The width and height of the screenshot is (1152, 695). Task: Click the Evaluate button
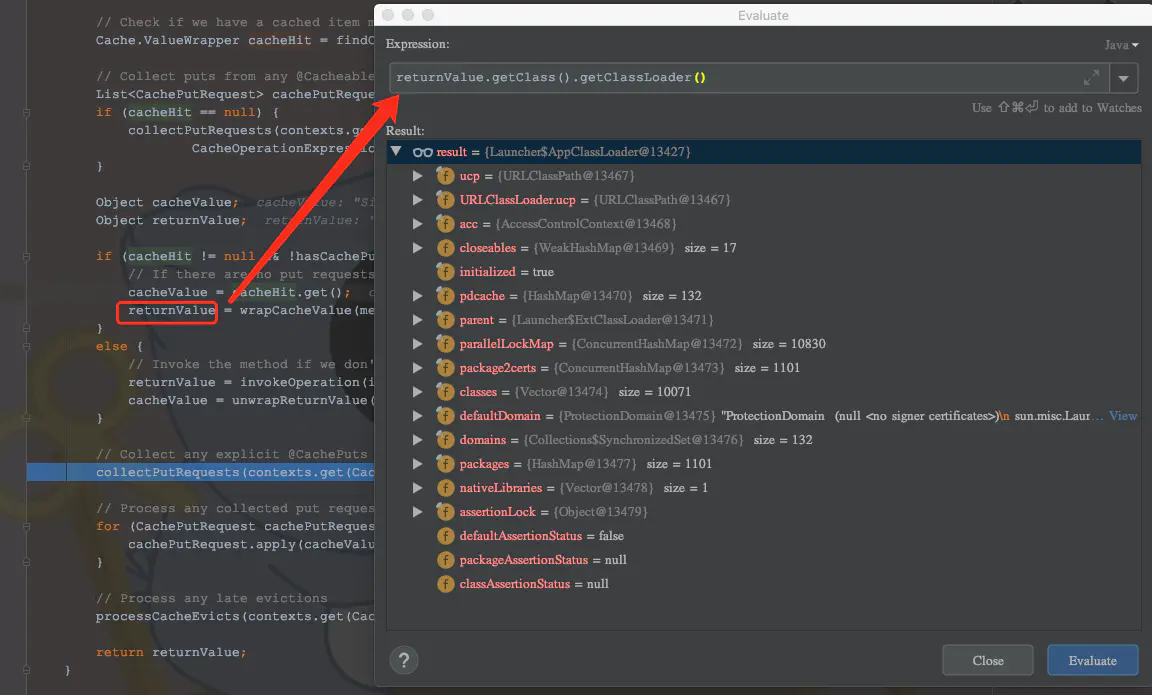click(1092, 660)
